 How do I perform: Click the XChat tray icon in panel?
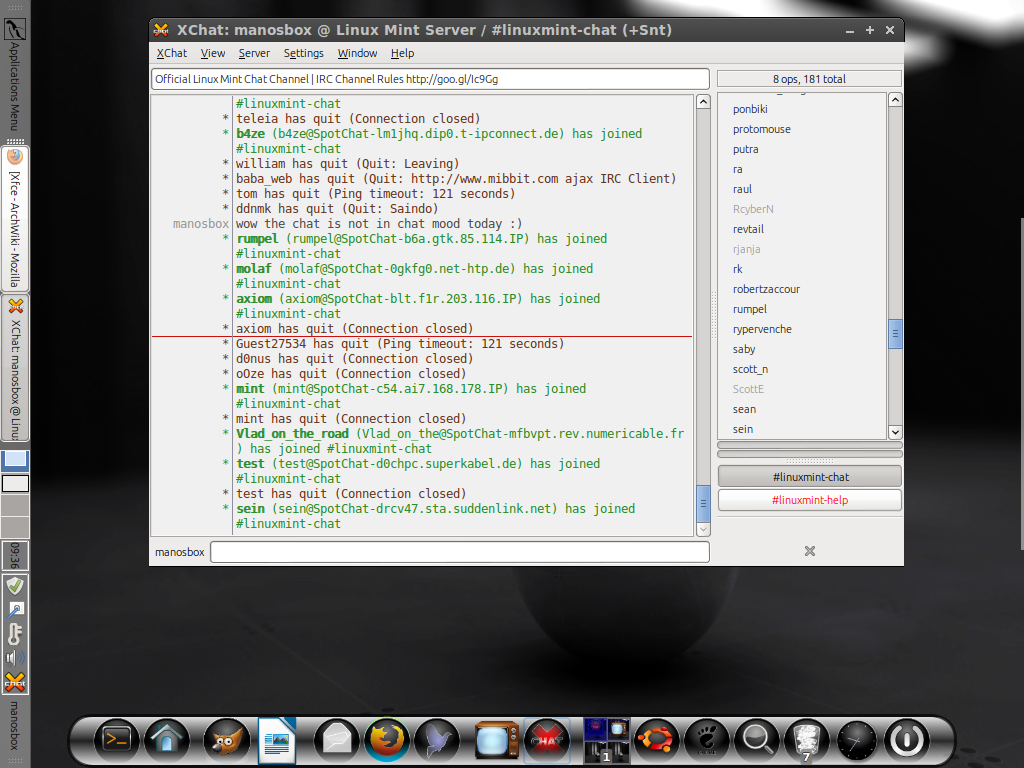coord(14,682)
